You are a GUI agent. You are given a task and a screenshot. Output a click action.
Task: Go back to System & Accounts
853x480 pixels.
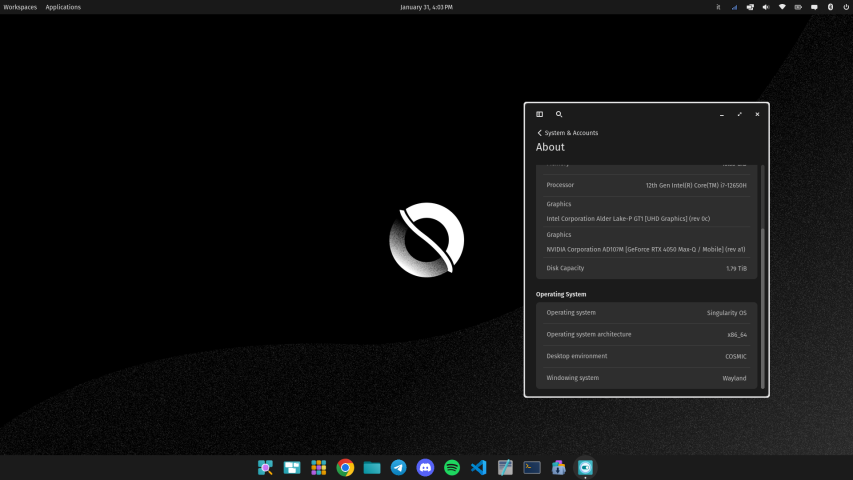coord(567,133)
